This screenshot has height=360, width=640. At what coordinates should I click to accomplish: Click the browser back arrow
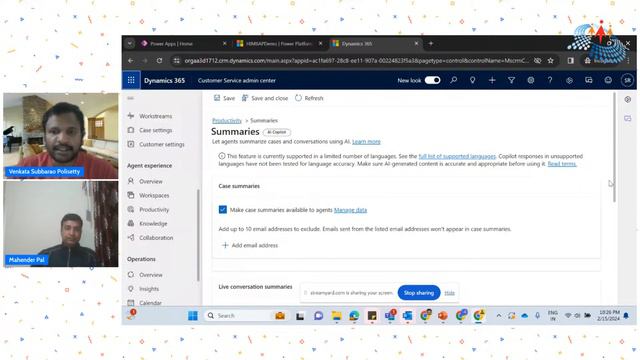pyautogui.click(x=131, y=60)
